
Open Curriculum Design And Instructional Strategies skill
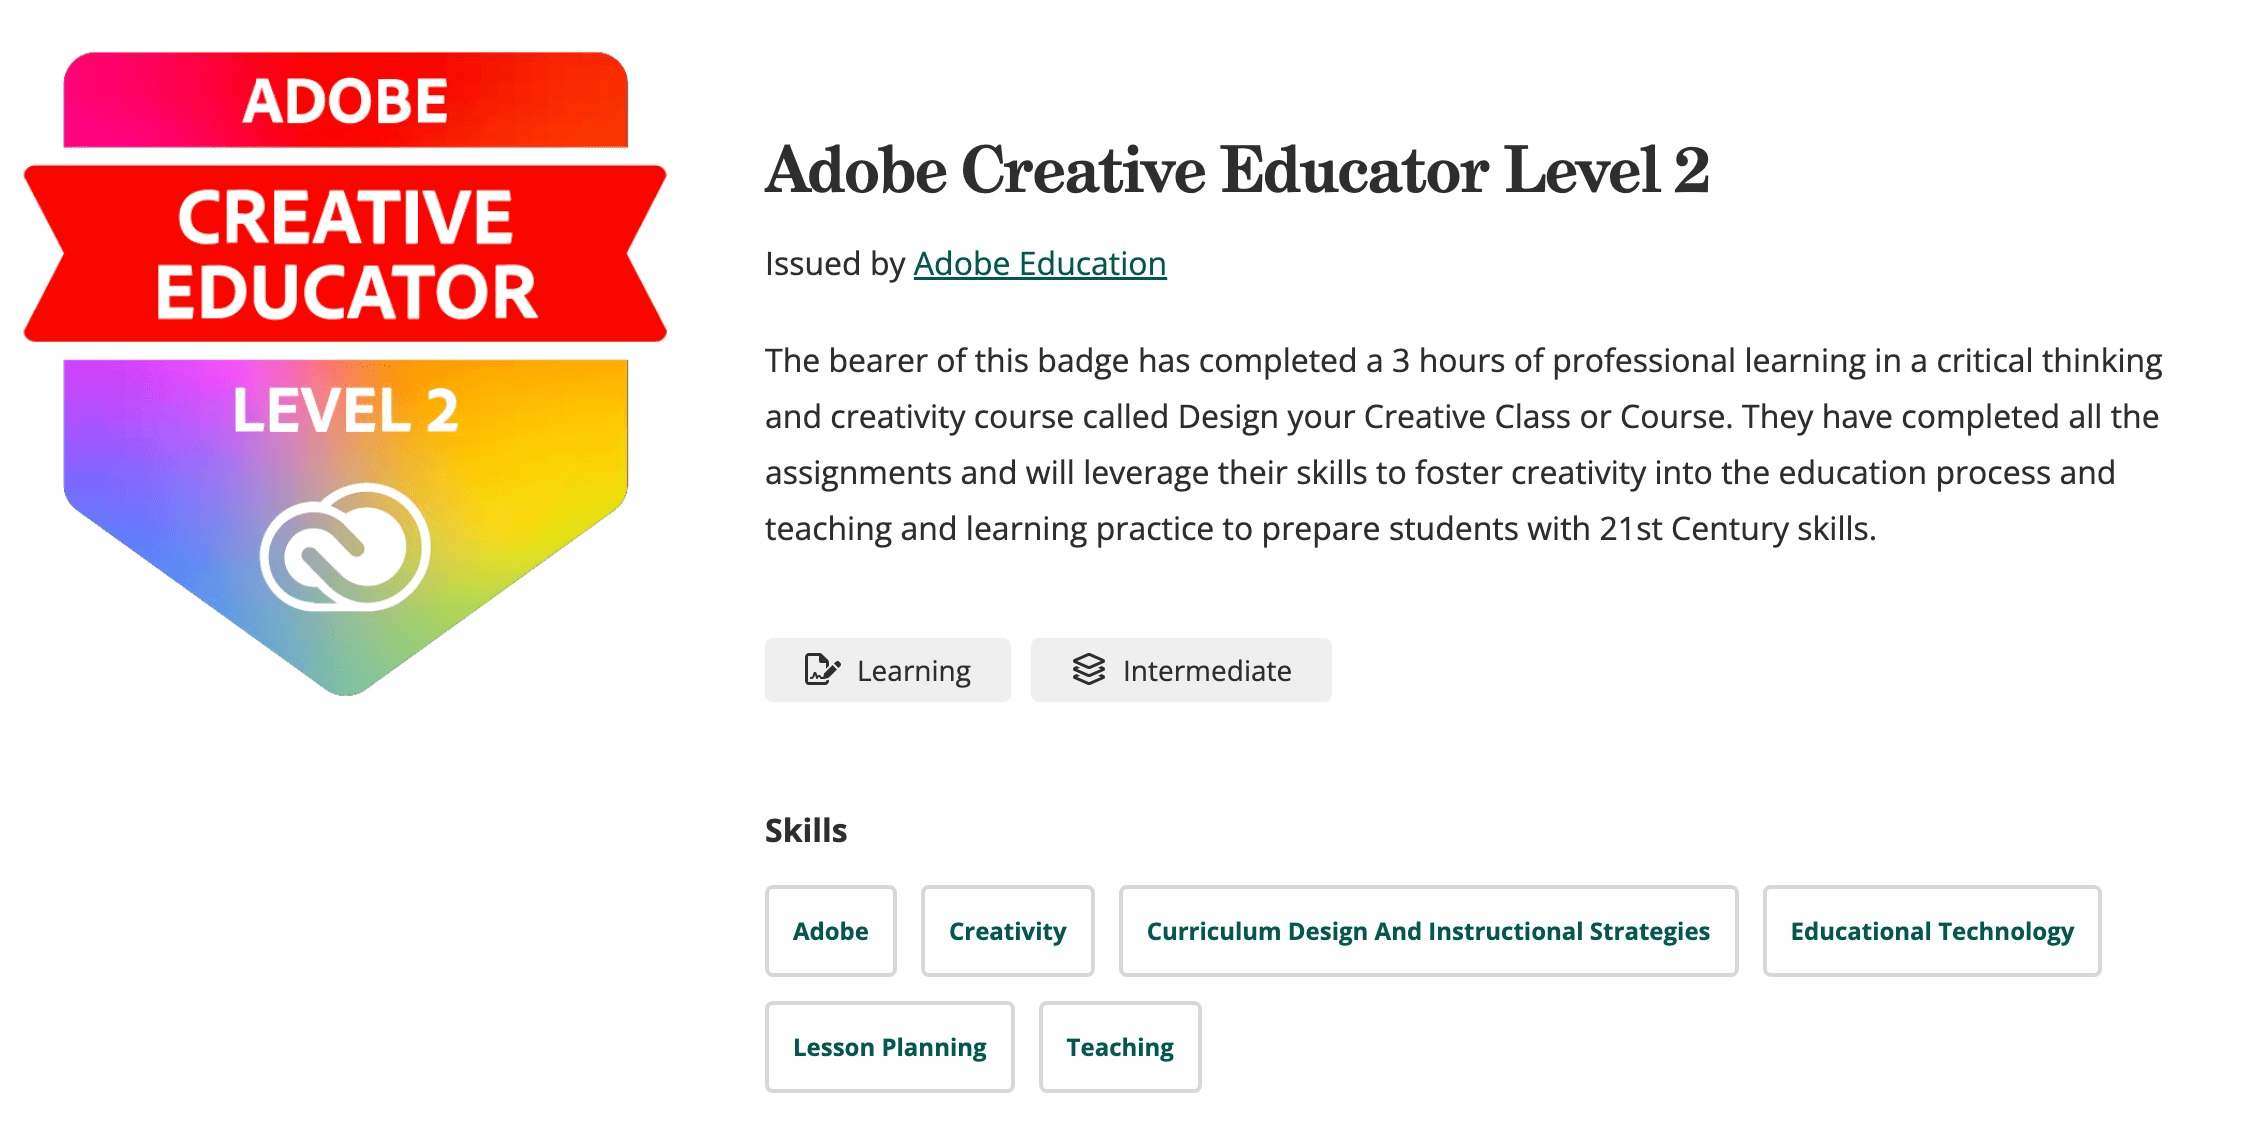tap(1427, 931)
